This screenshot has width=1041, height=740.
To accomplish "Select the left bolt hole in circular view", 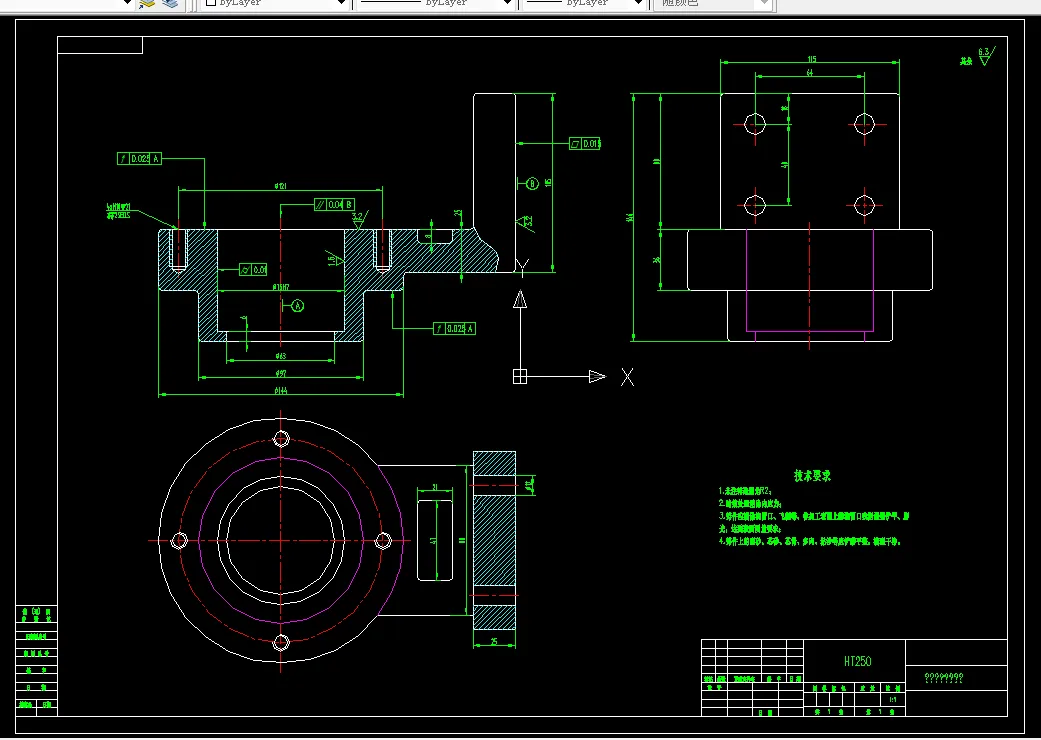I will point(179,541).
